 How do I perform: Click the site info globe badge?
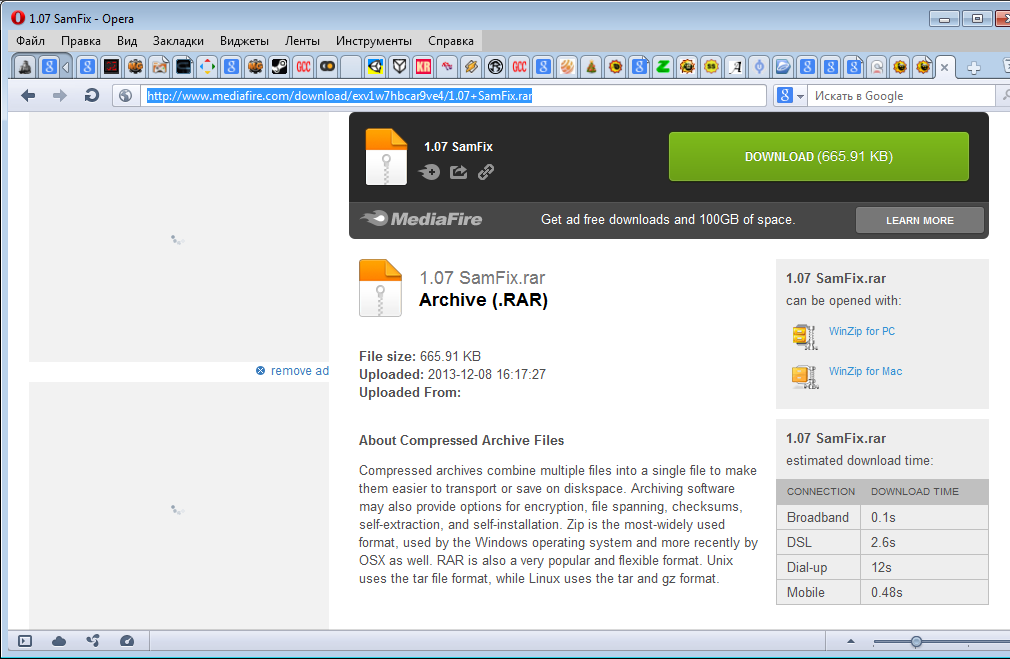pos(126,96)
